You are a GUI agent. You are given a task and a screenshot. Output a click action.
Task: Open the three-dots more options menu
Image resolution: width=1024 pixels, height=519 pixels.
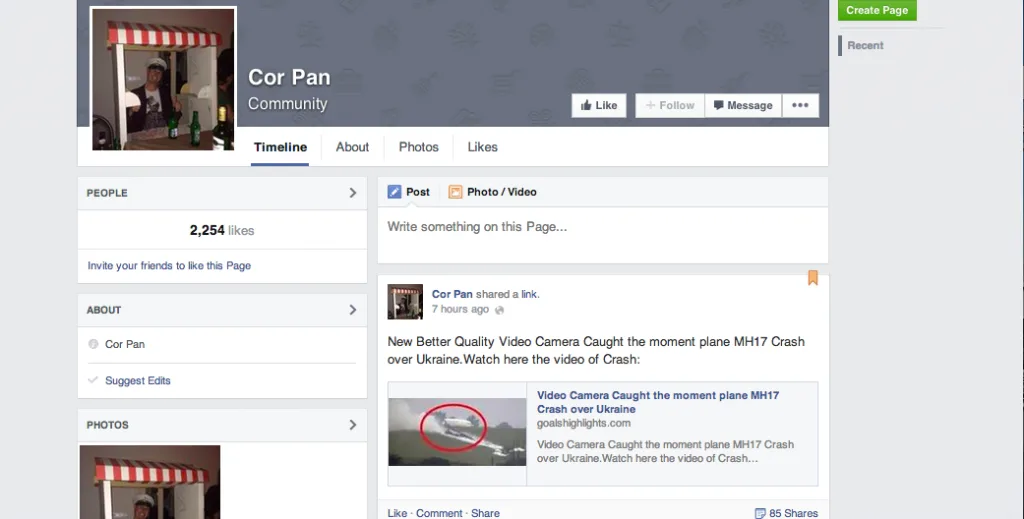tap(800, 105)
